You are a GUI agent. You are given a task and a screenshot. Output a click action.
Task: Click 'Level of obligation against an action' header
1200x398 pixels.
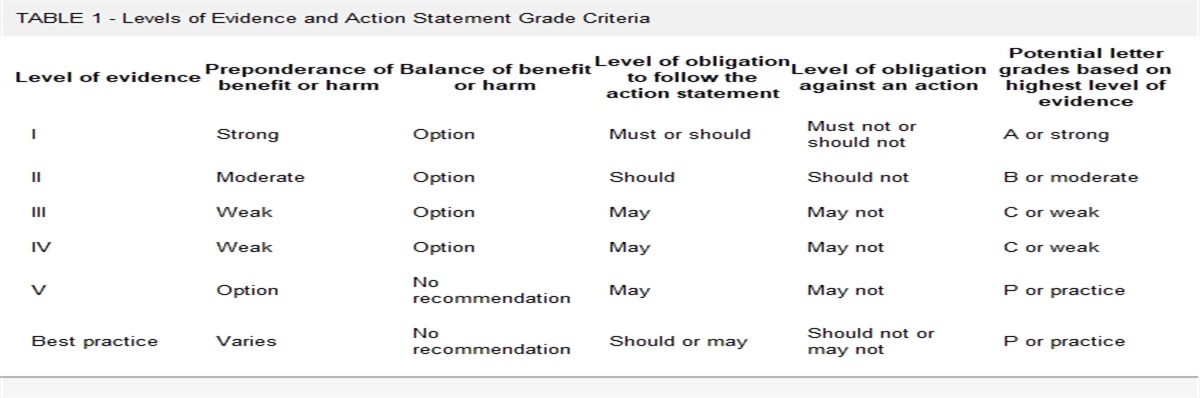(x=889, y=77)
